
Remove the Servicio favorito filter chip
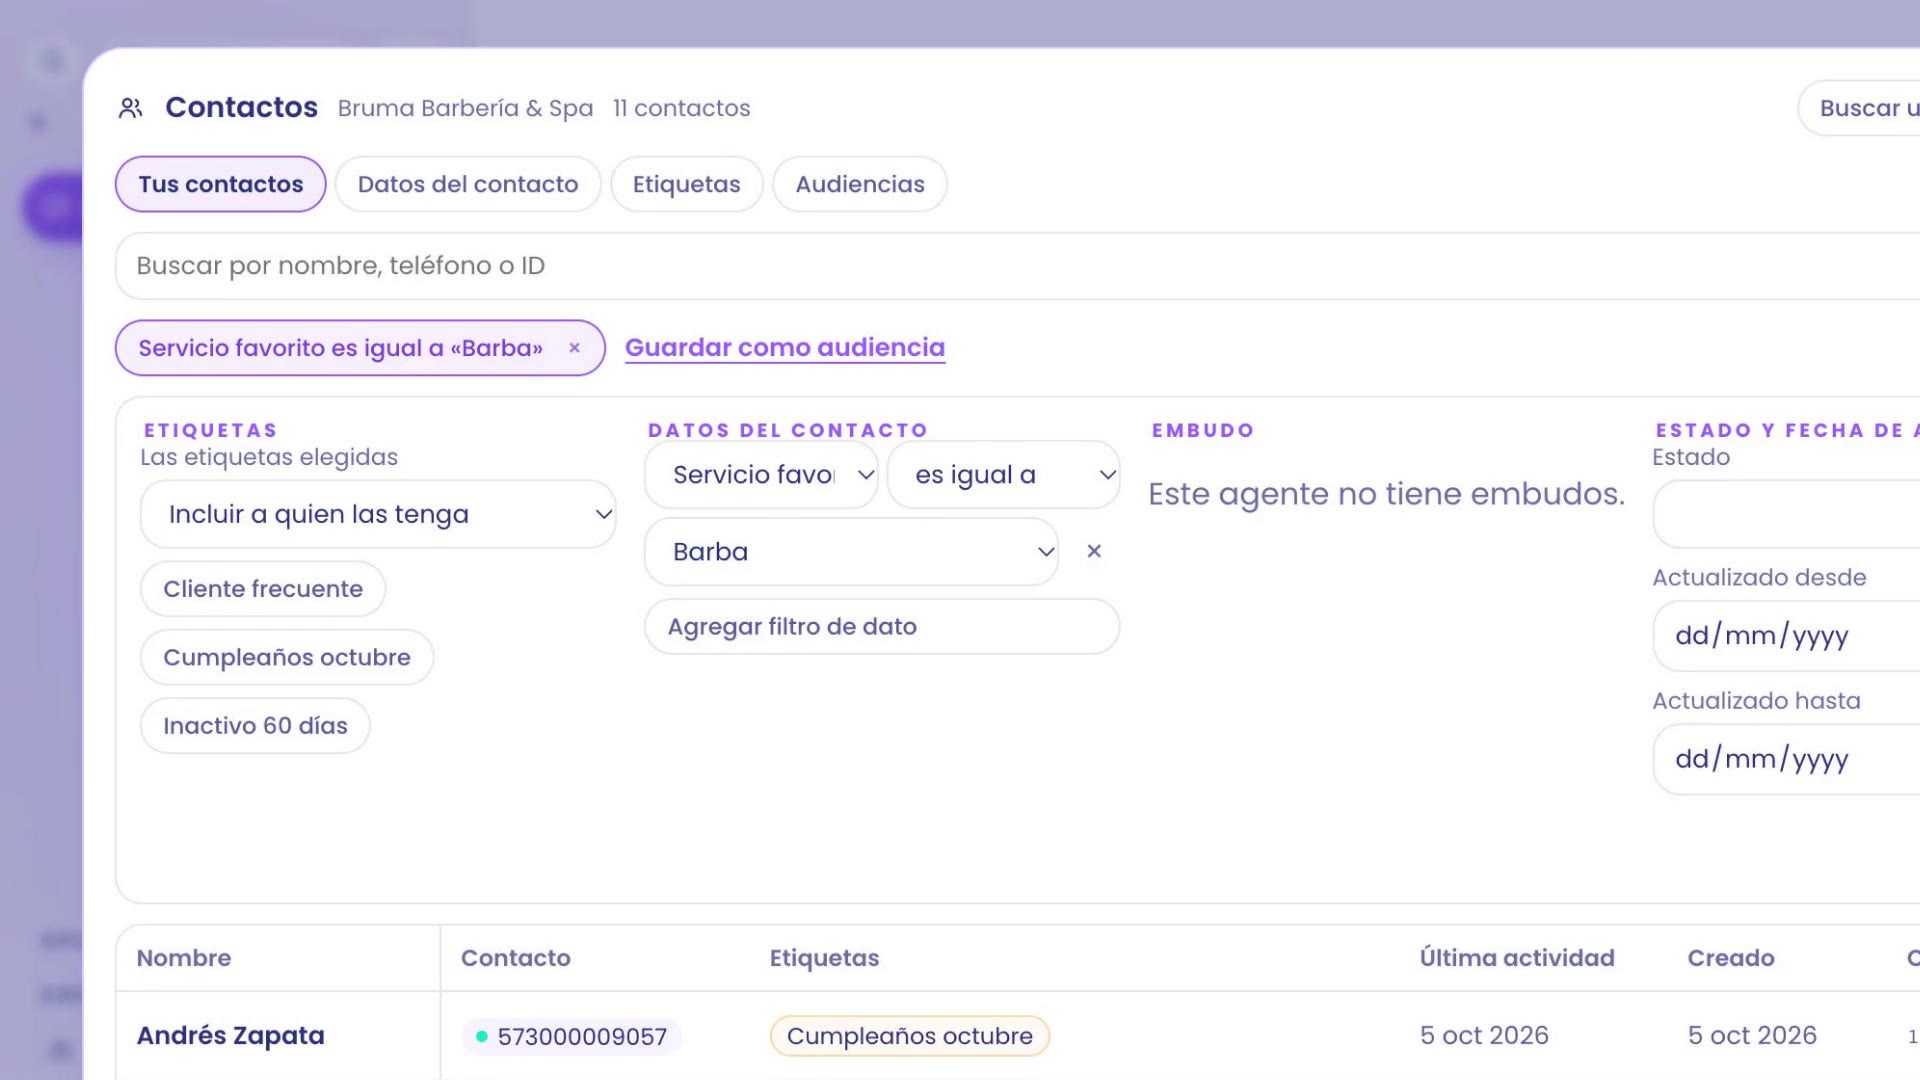pos(574,348)
